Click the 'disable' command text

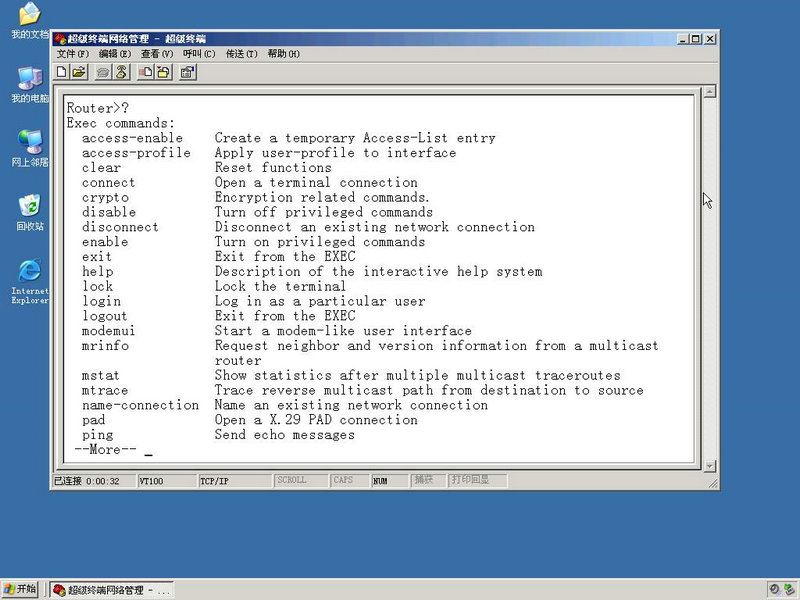pyautogui.click(x=109, y=212)
